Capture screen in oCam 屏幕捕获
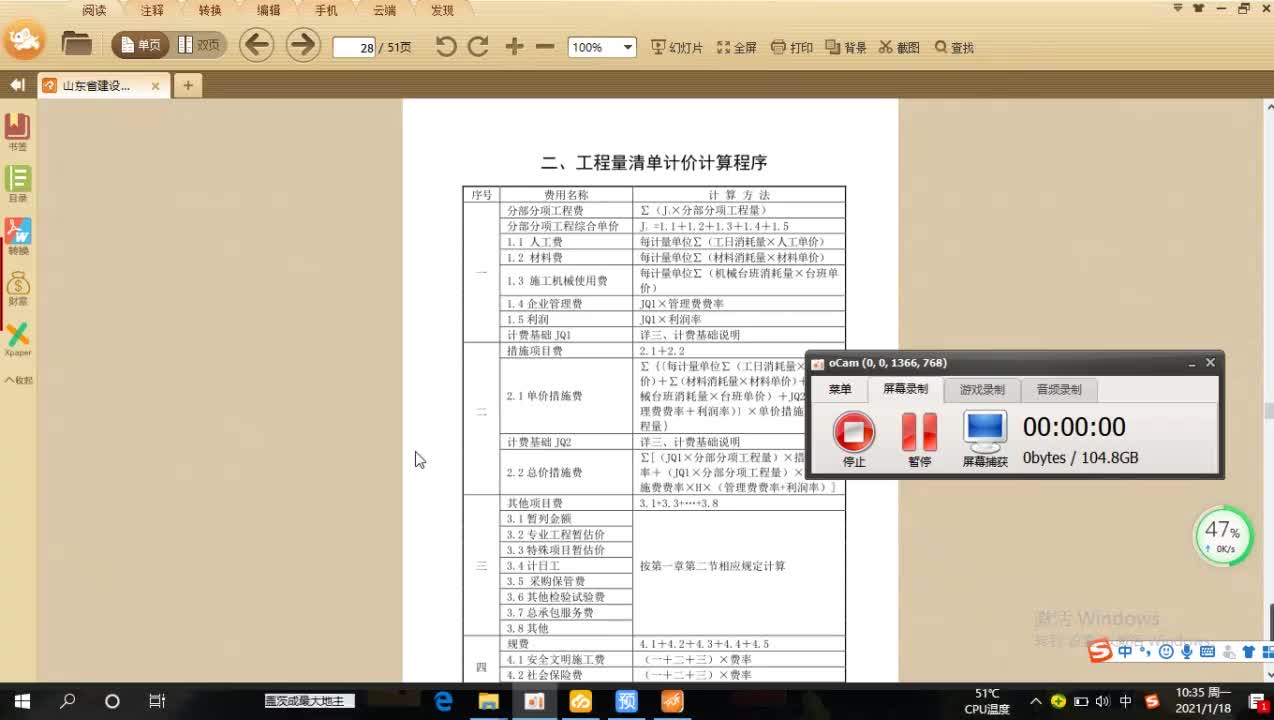Screen dimensions: 1274x720 [985, 440]
